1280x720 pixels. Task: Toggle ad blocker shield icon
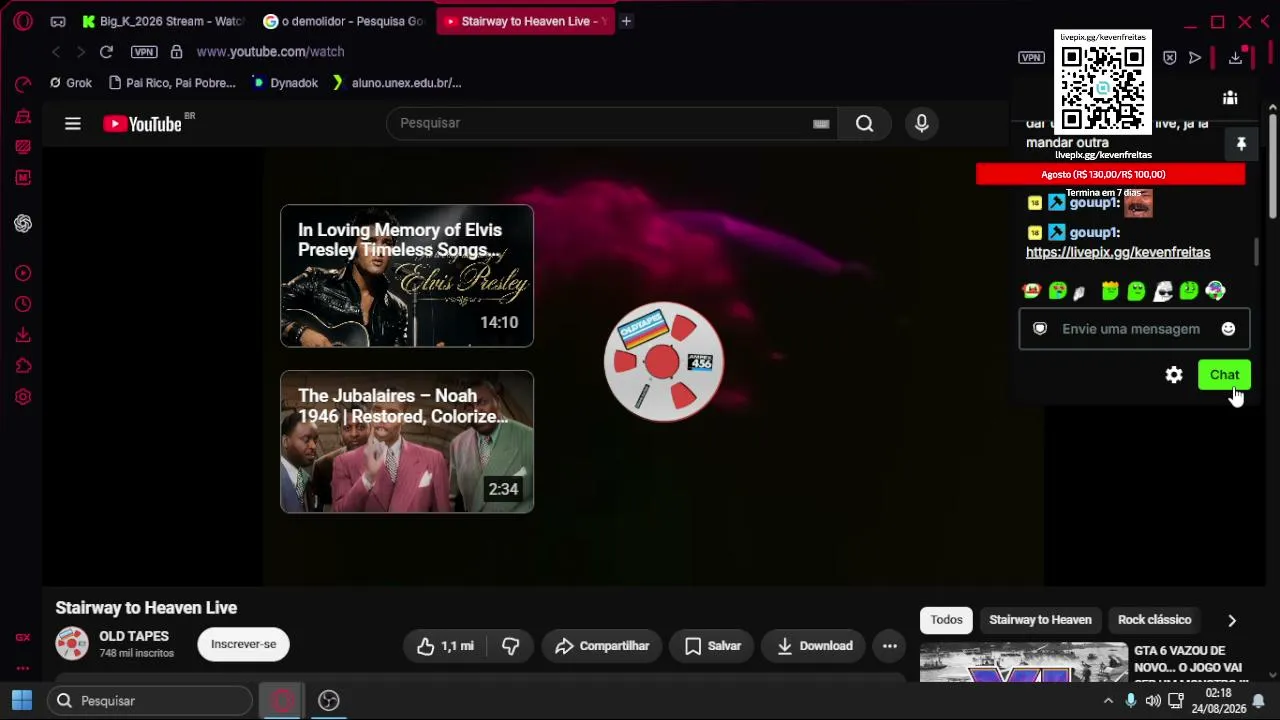tap(1170, 58)
